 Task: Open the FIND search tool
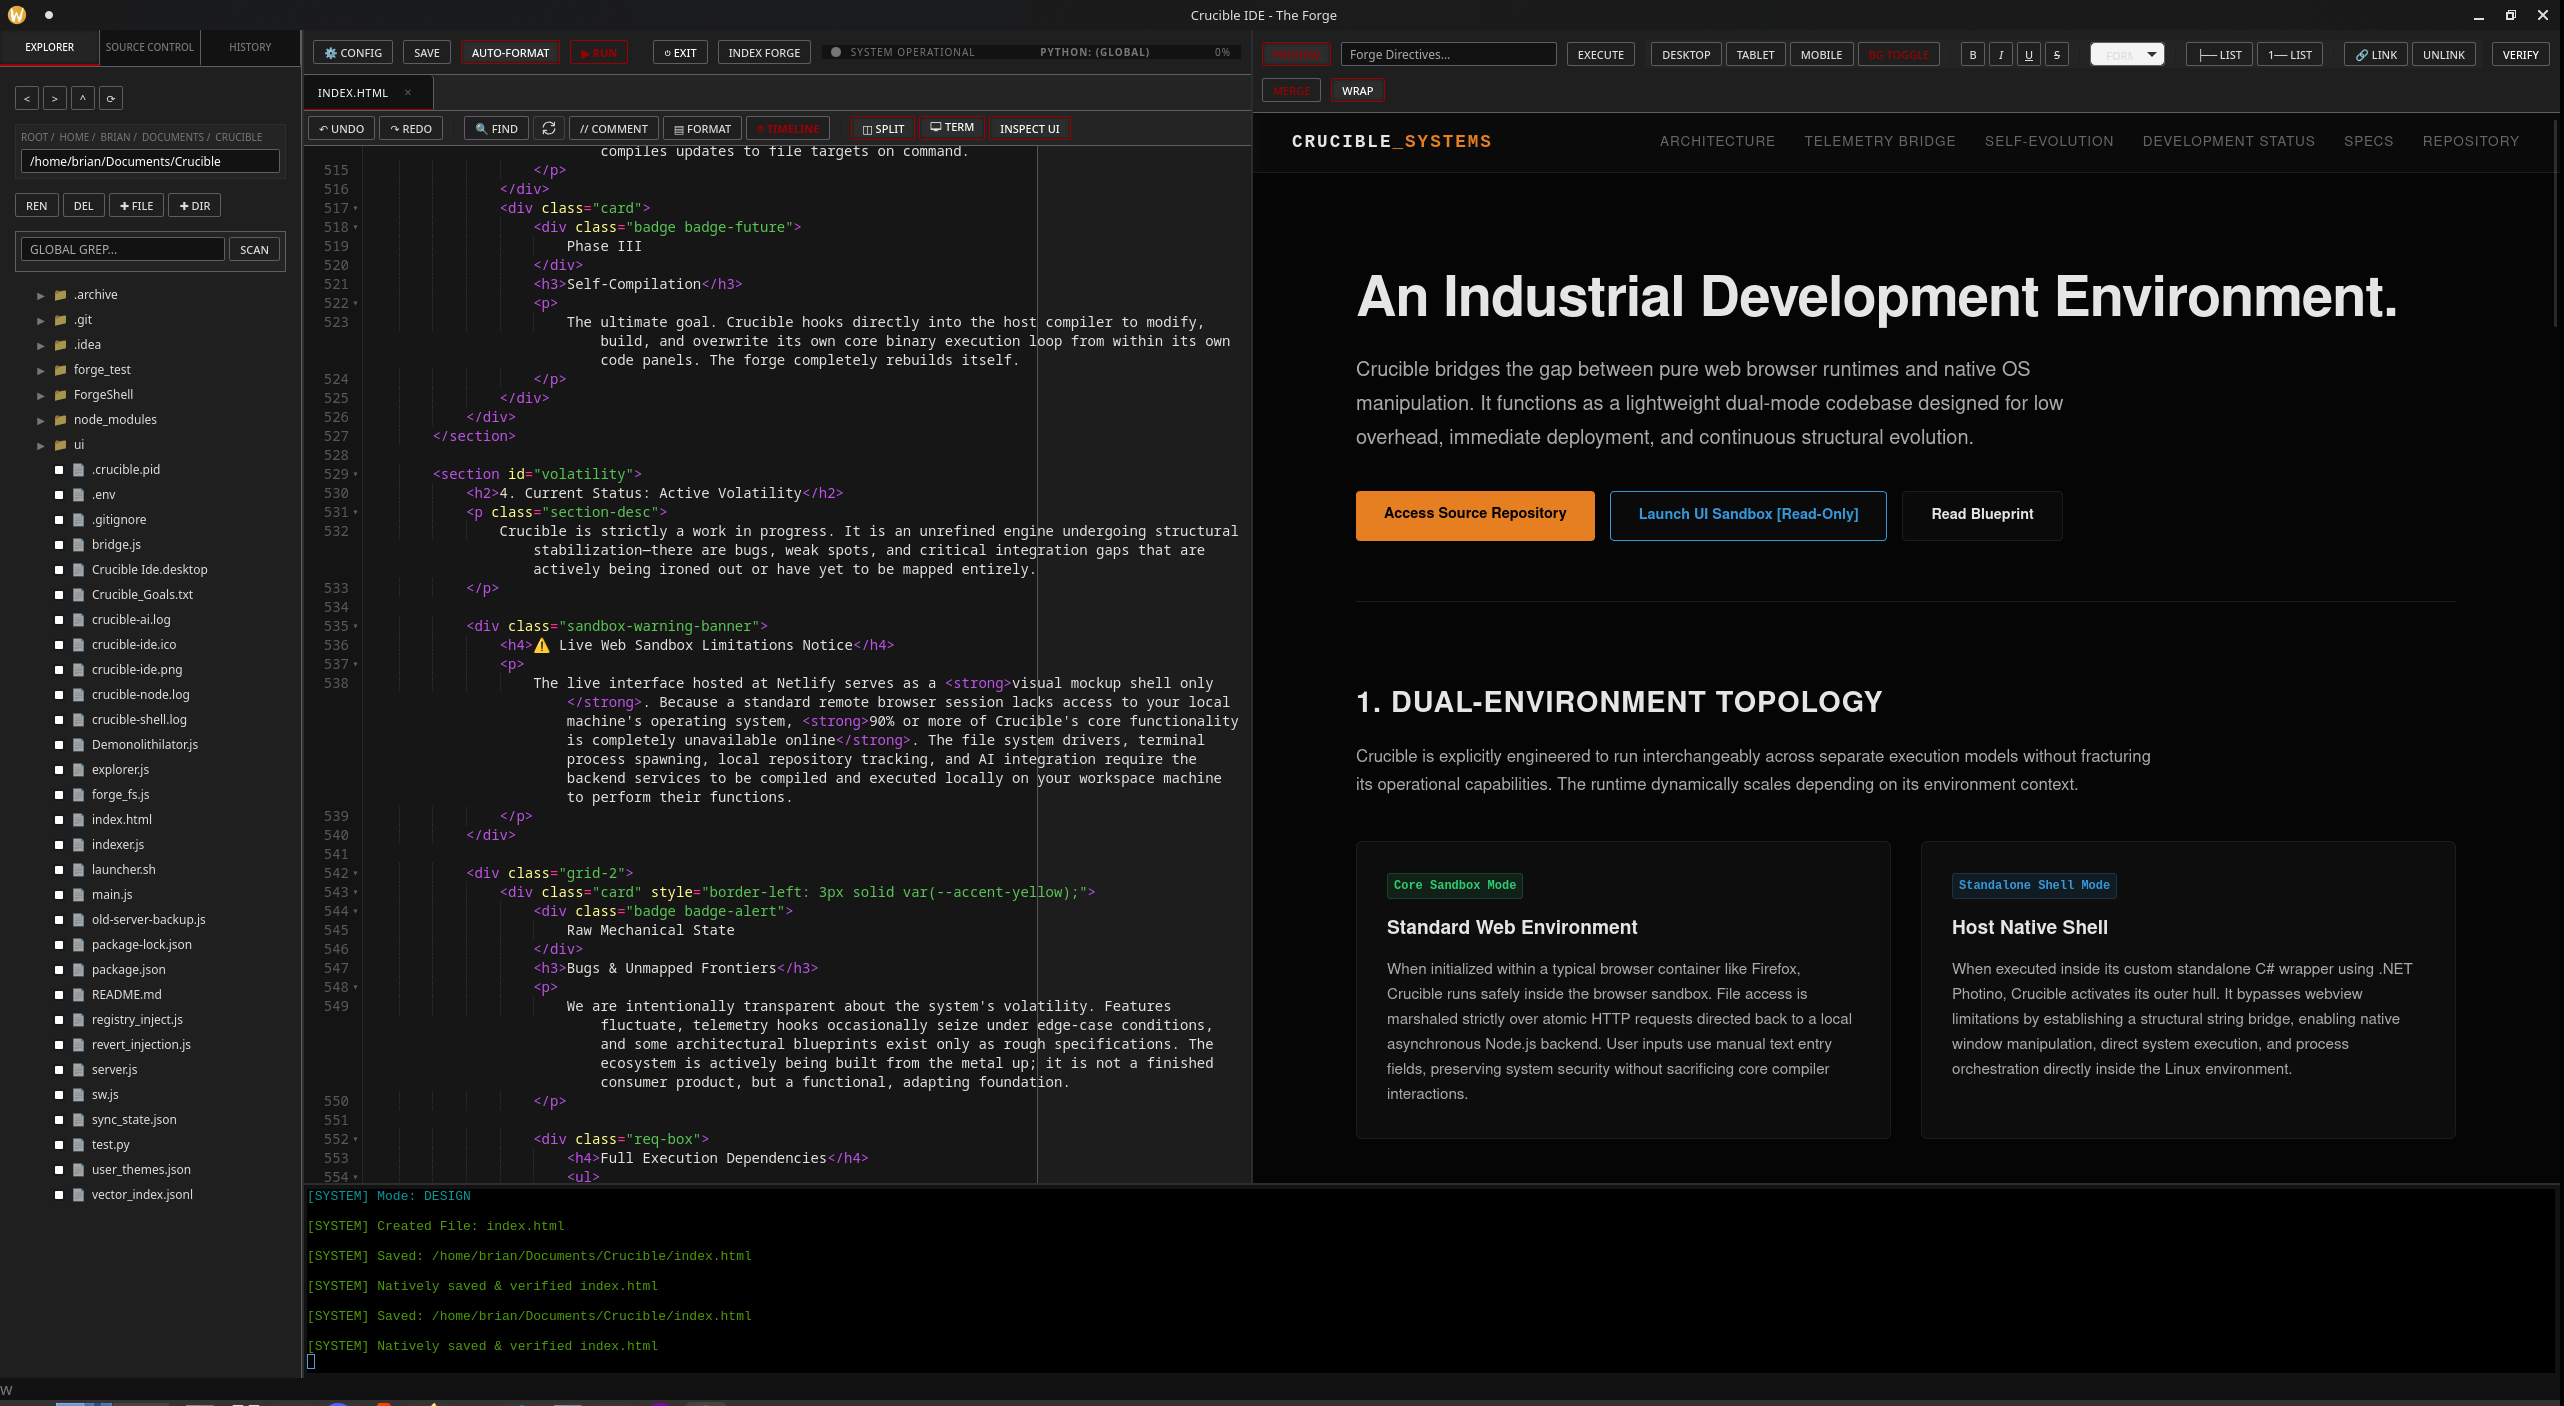pyautogui.click(x=496, y=129)
